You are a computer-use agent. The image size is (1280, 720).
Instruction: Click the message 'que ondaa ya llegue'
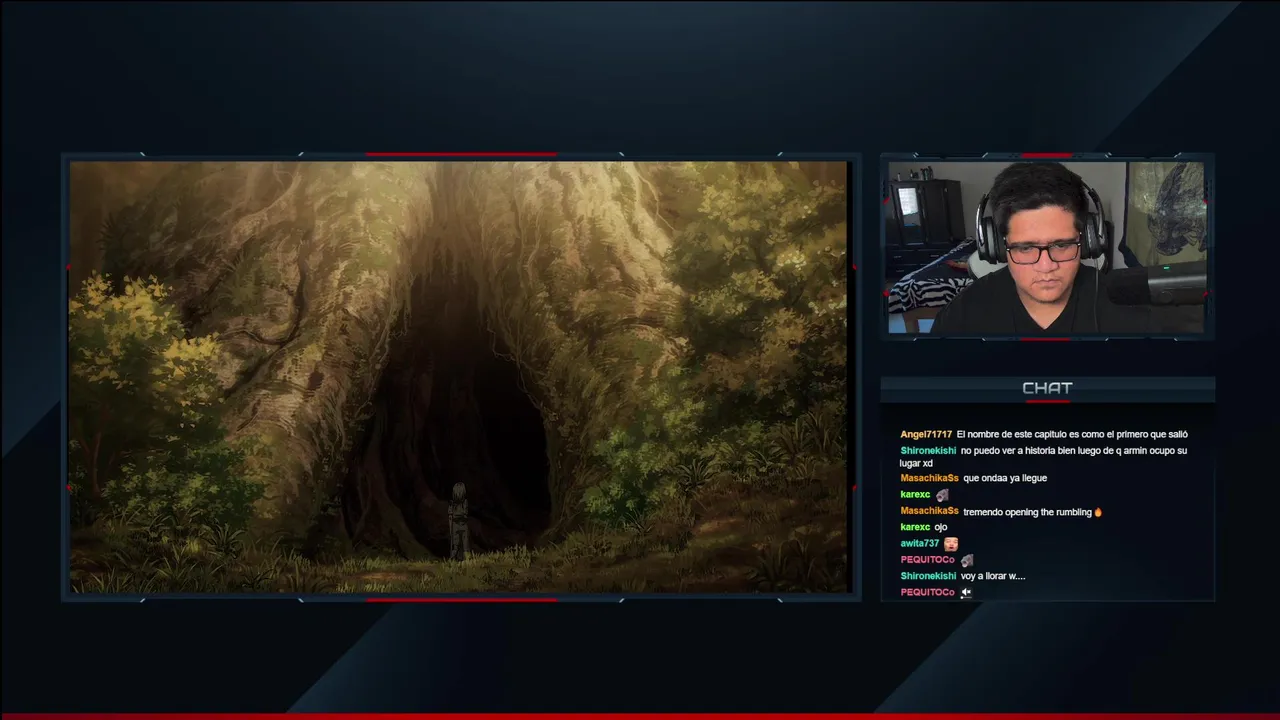click(1005, 478)
